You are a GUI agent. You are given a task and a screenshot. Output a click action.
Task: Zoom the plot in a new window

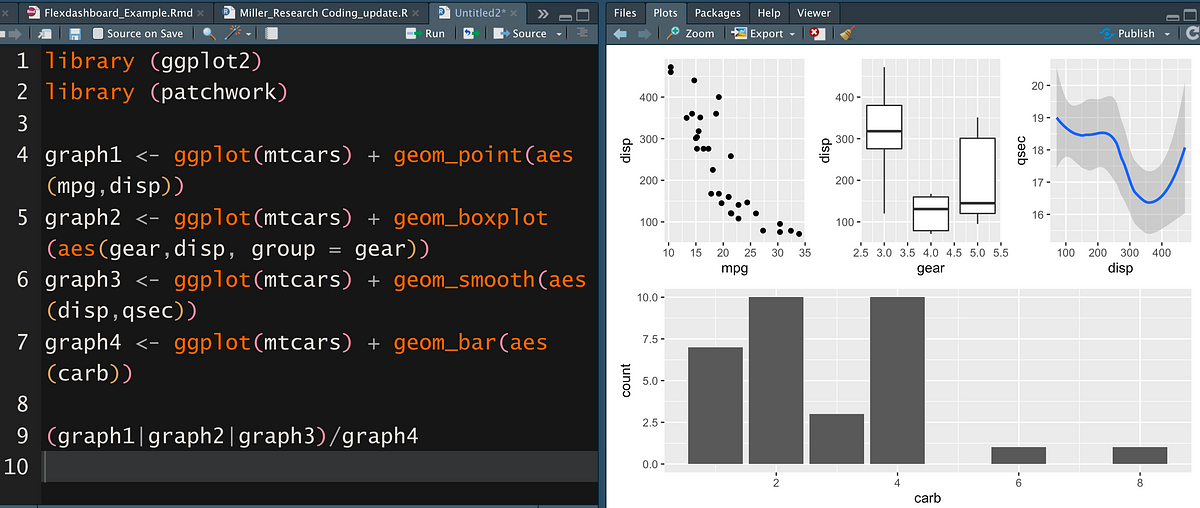point(691,33)
